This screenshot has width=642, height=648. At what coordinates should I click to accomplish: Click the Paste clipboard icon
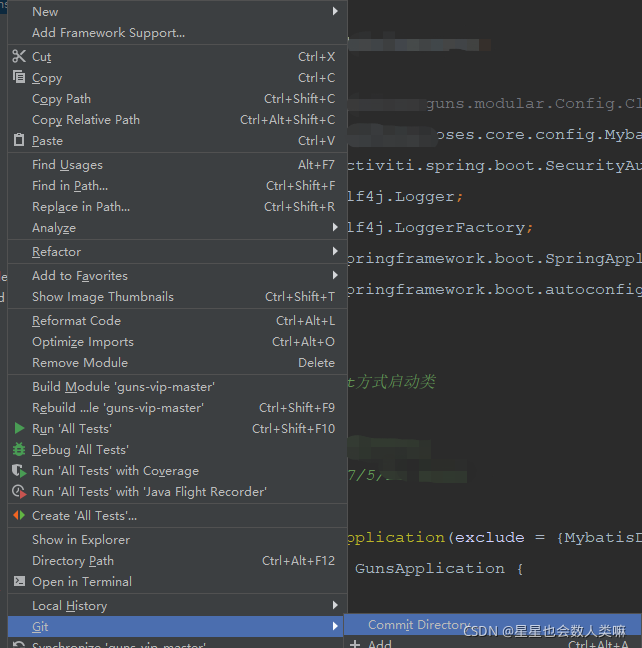tap(19, 140)
